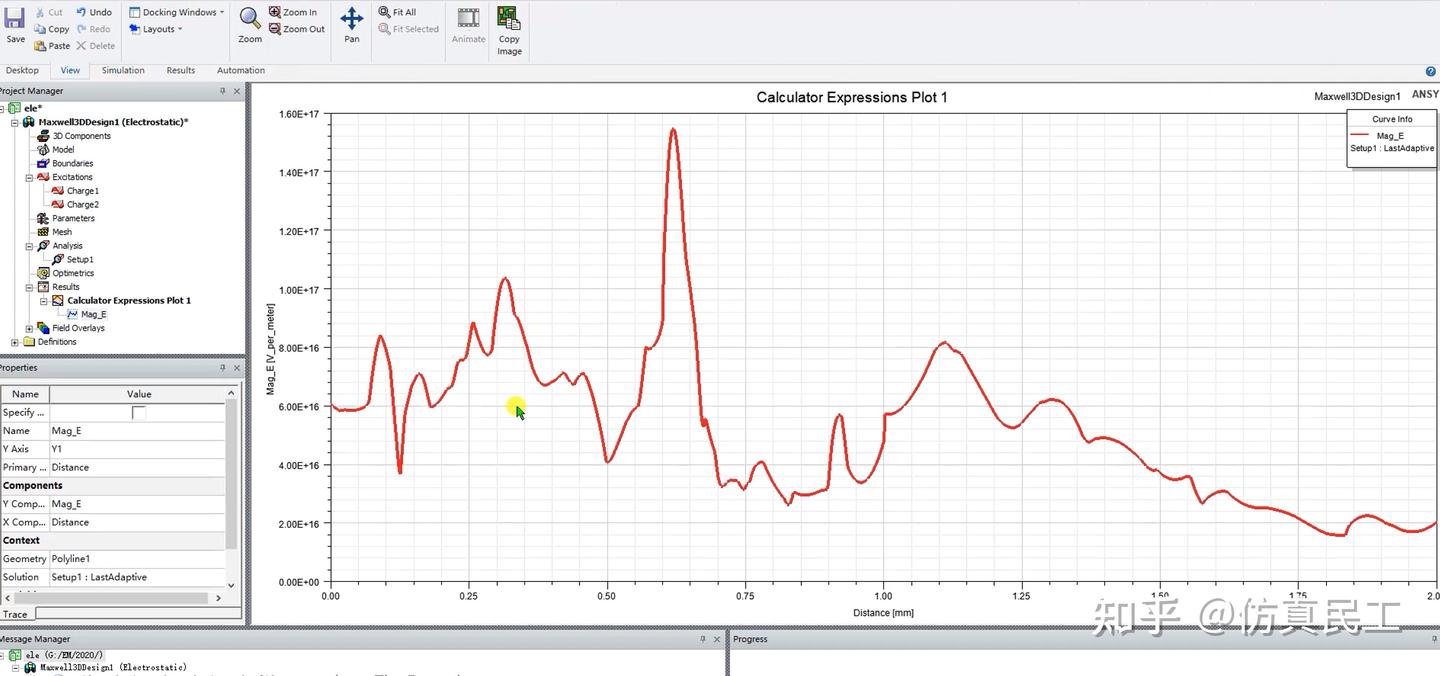Viewport: 1440px width, 676px height.
Task: Switch to the Simulation ribbon tab
Action: (x=123, y=70)
